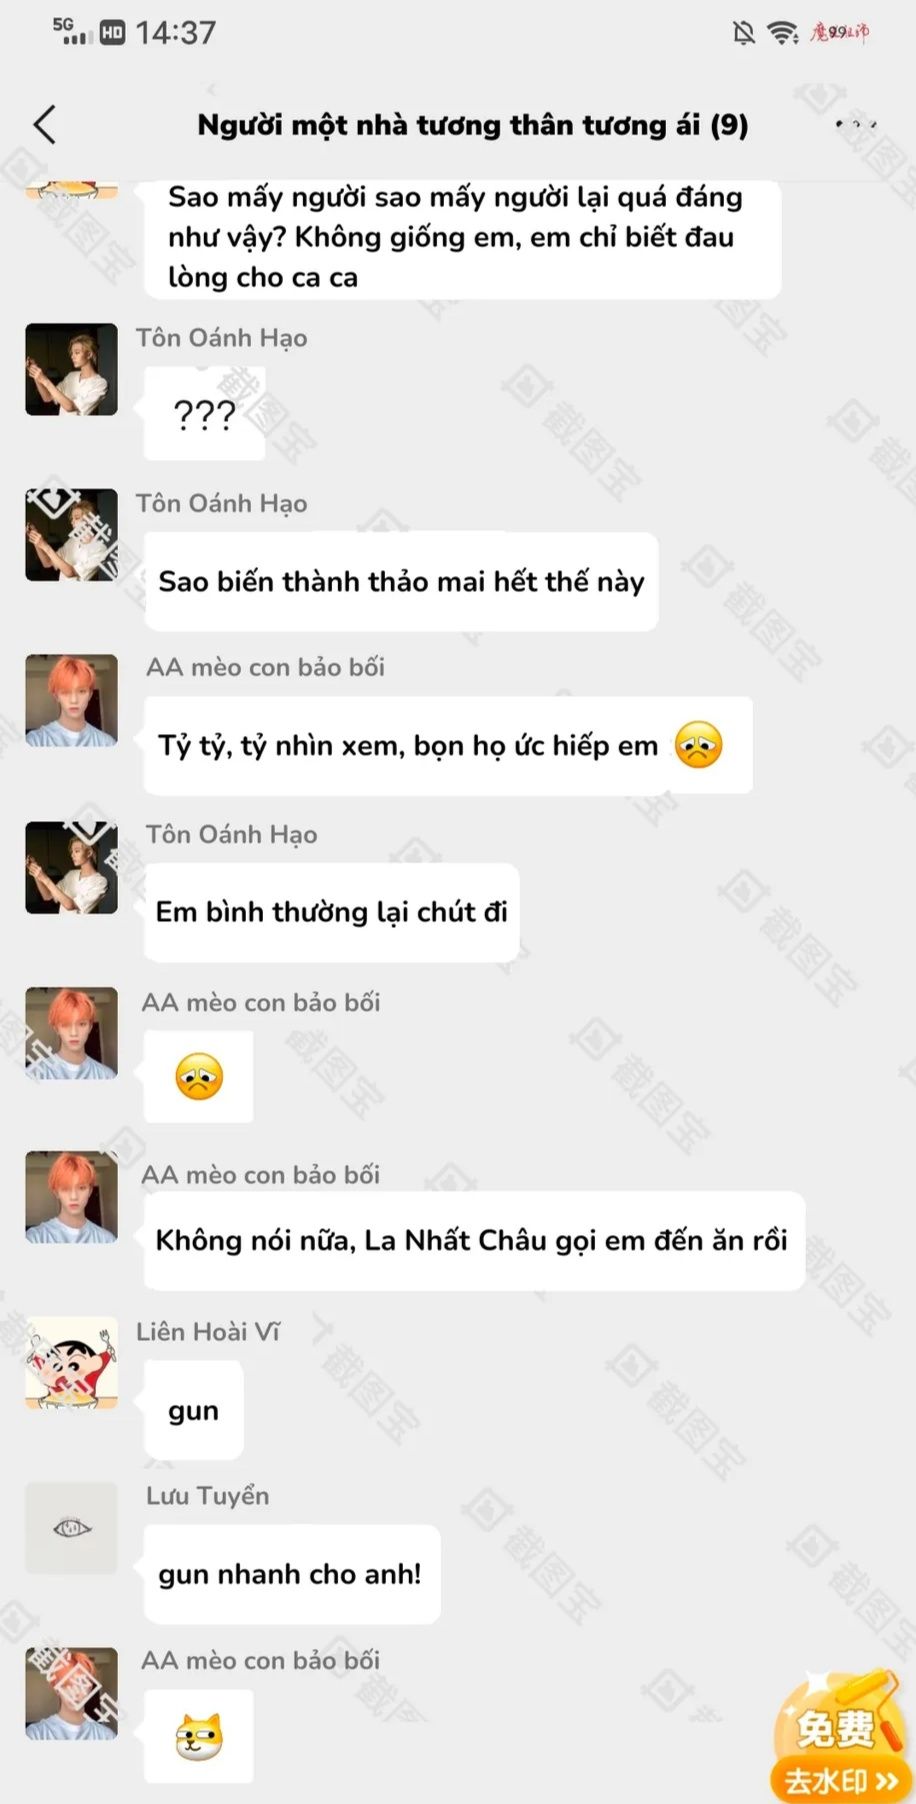Tap sender name 'Lưu Tuyển'

click(207, 1496)
